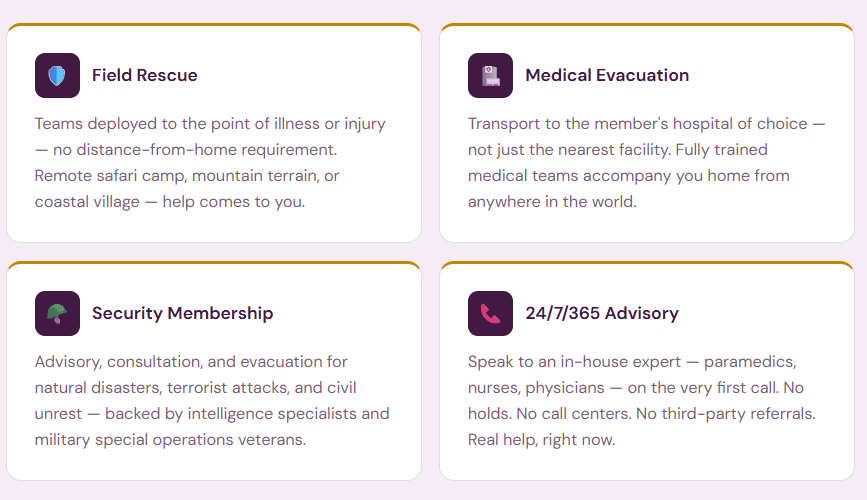Click the Security Membership heading
Image resolution: width=867 pixels, height=500 pixels.
(182, 313)
